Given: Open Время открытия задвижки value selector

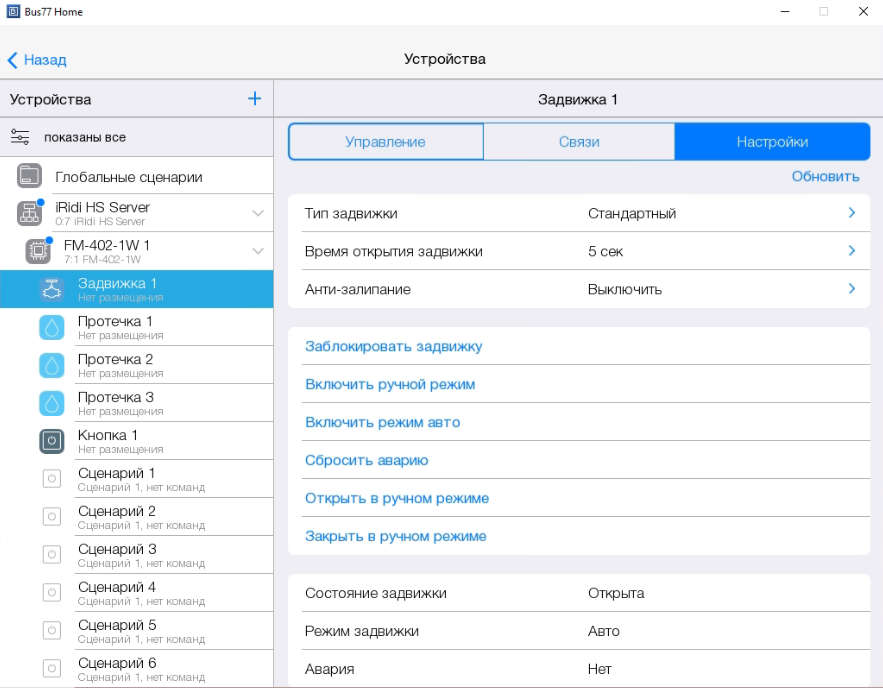Looking at the screenshot, I should tap(852, 251).
